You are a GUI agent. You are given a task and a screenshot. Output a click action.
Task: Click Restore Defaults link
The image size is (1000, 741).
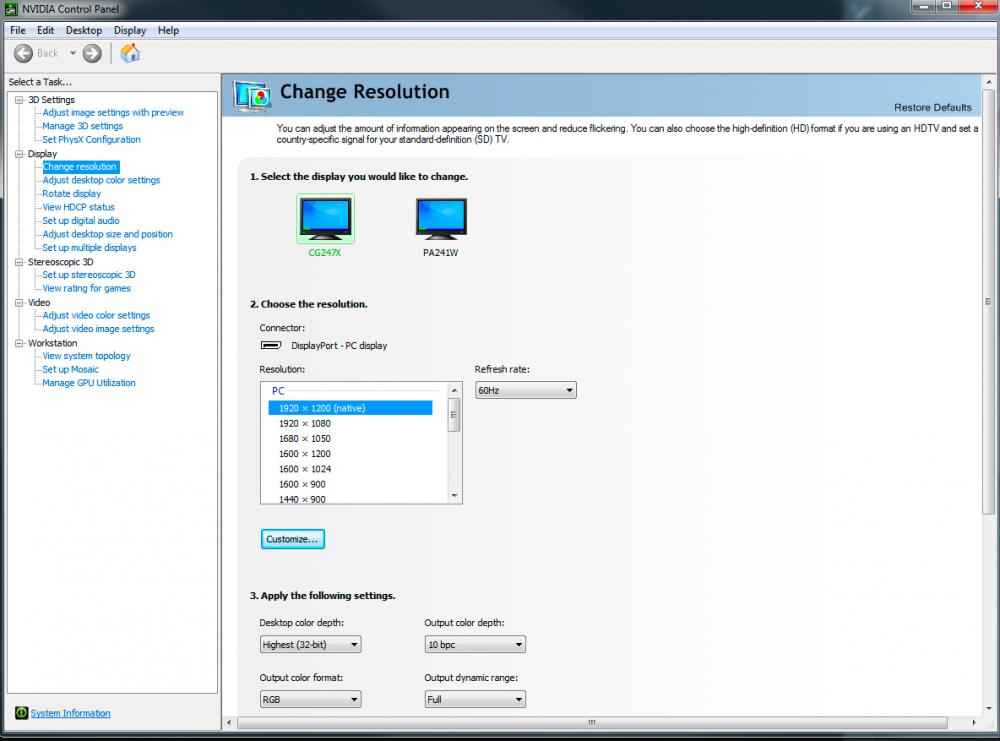coord(932,108)
